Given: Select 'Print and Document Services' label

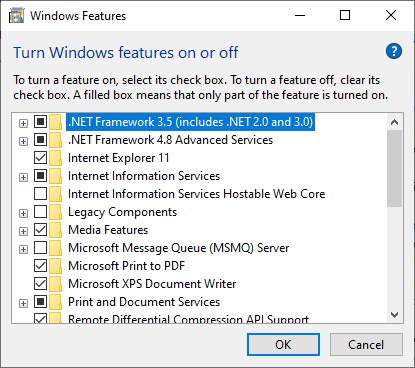Looking at the screenshot, I should click(x=144, y=302).
